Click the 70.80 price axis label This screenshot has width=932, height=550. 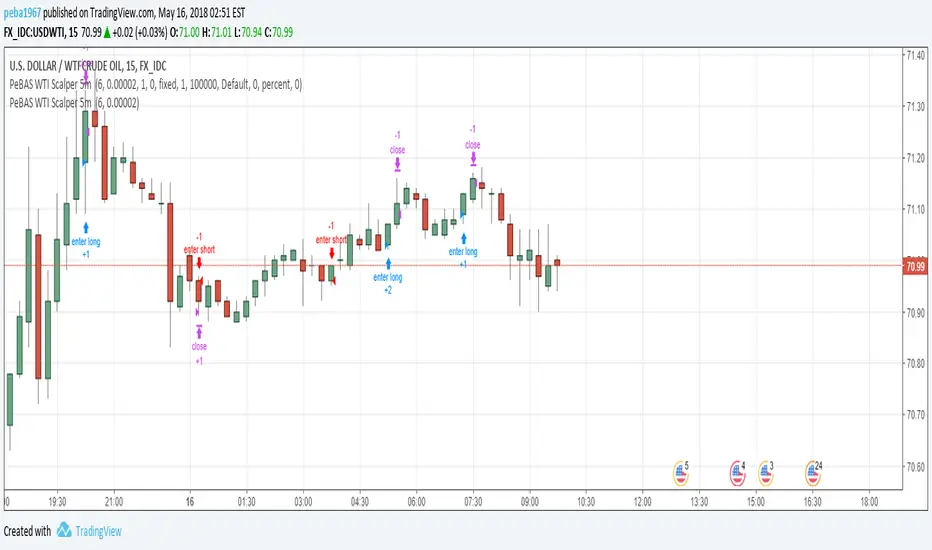(915, 363)
